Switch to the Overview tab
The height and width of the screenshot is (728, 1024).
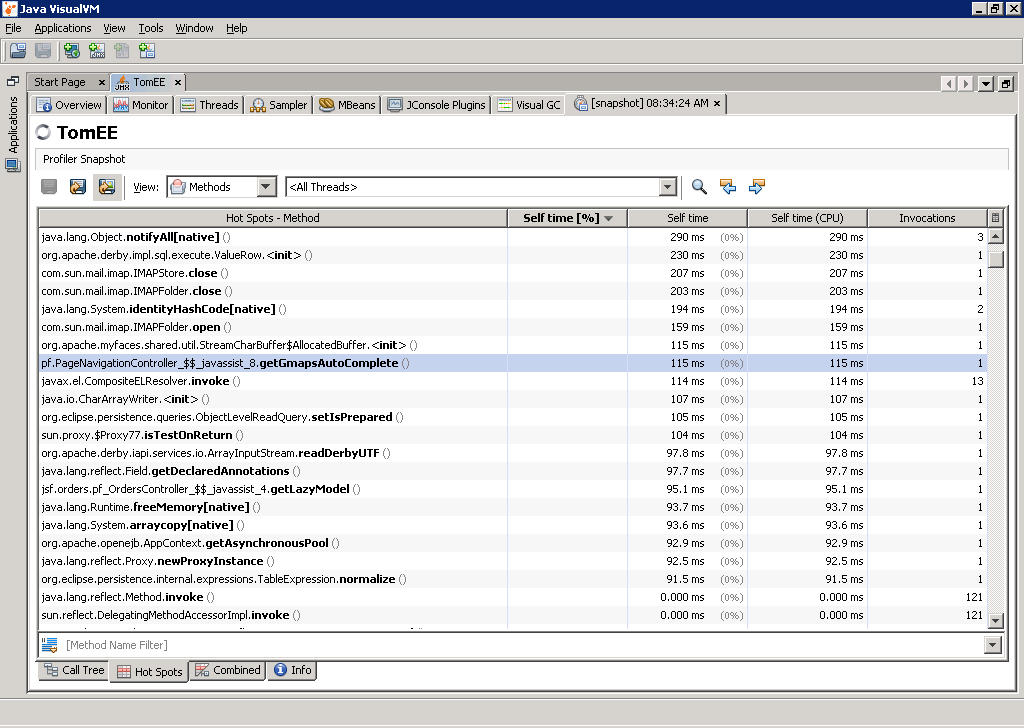click(x=69, y=105)
